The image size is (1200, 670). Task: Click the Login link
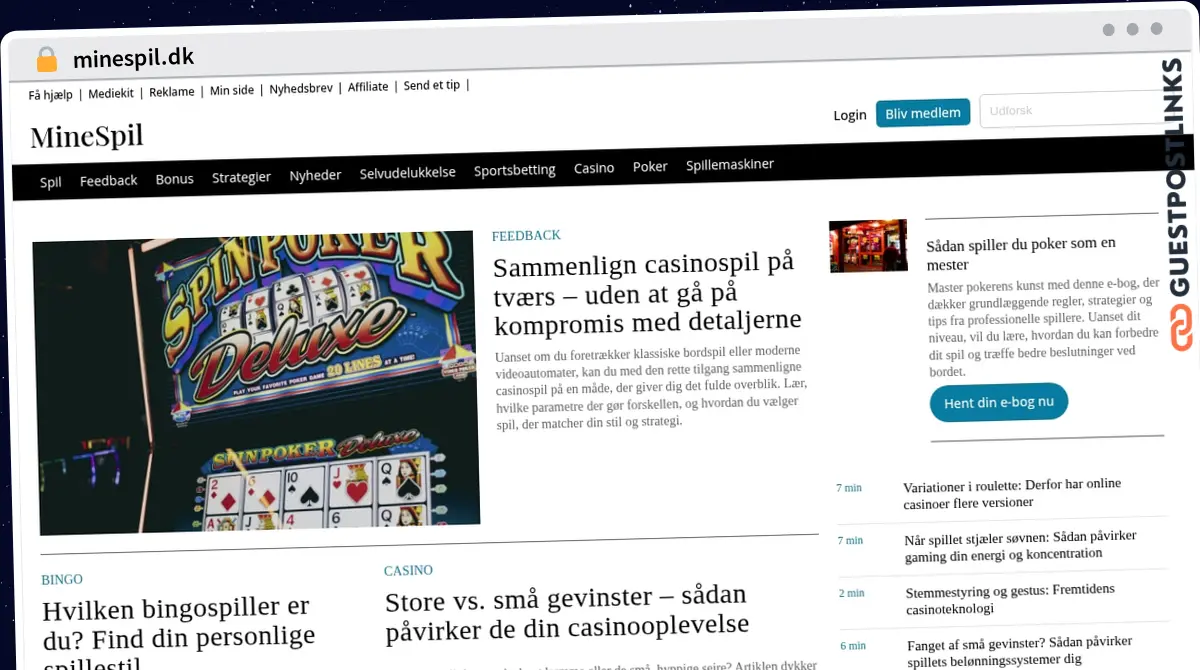coord(850,115)
